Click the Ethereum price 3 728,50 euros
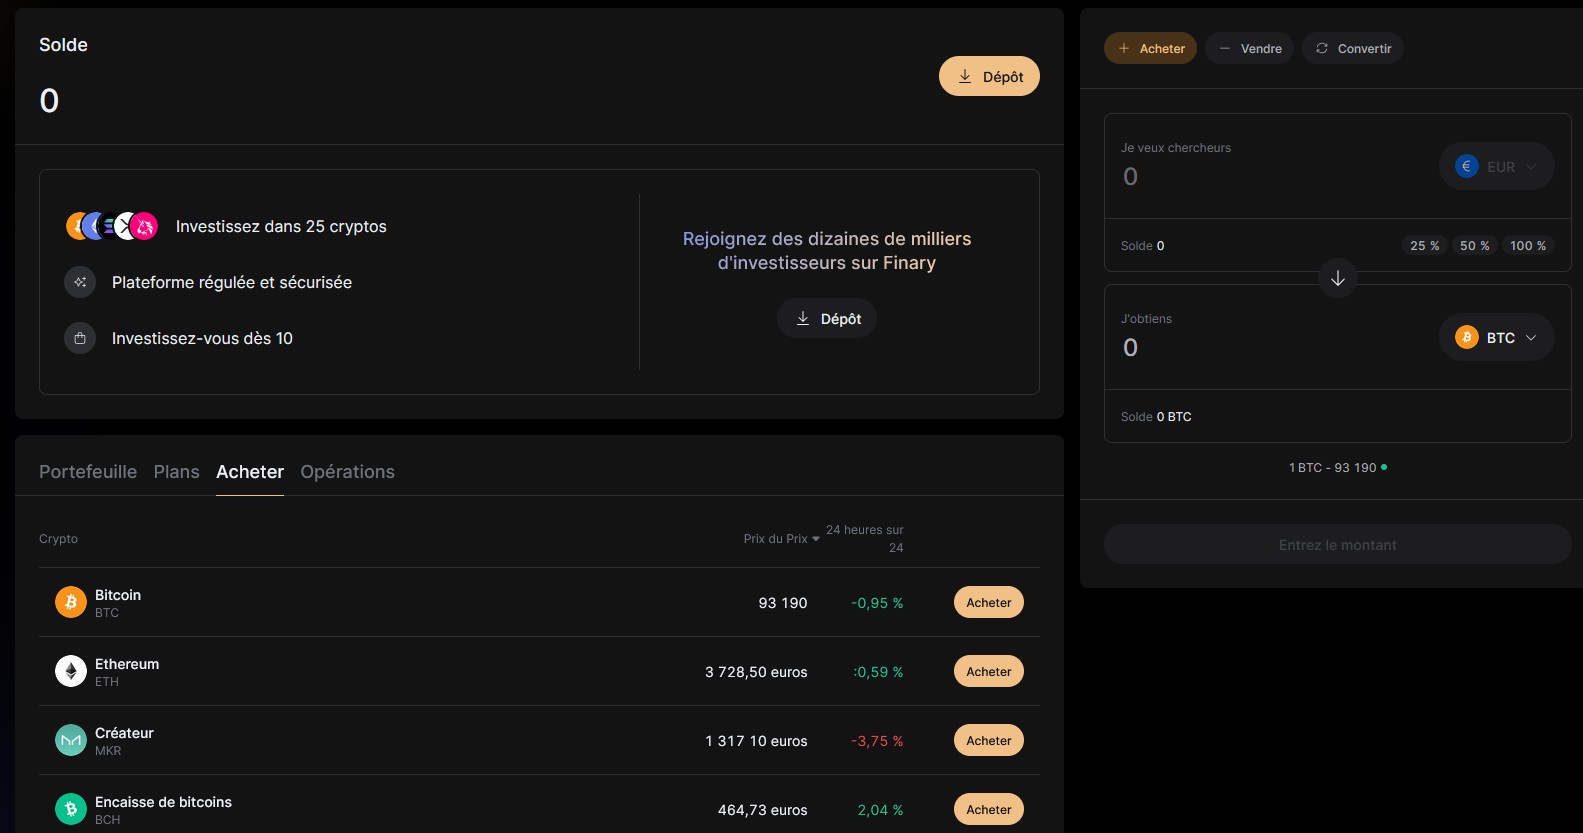 coord(756,672)
